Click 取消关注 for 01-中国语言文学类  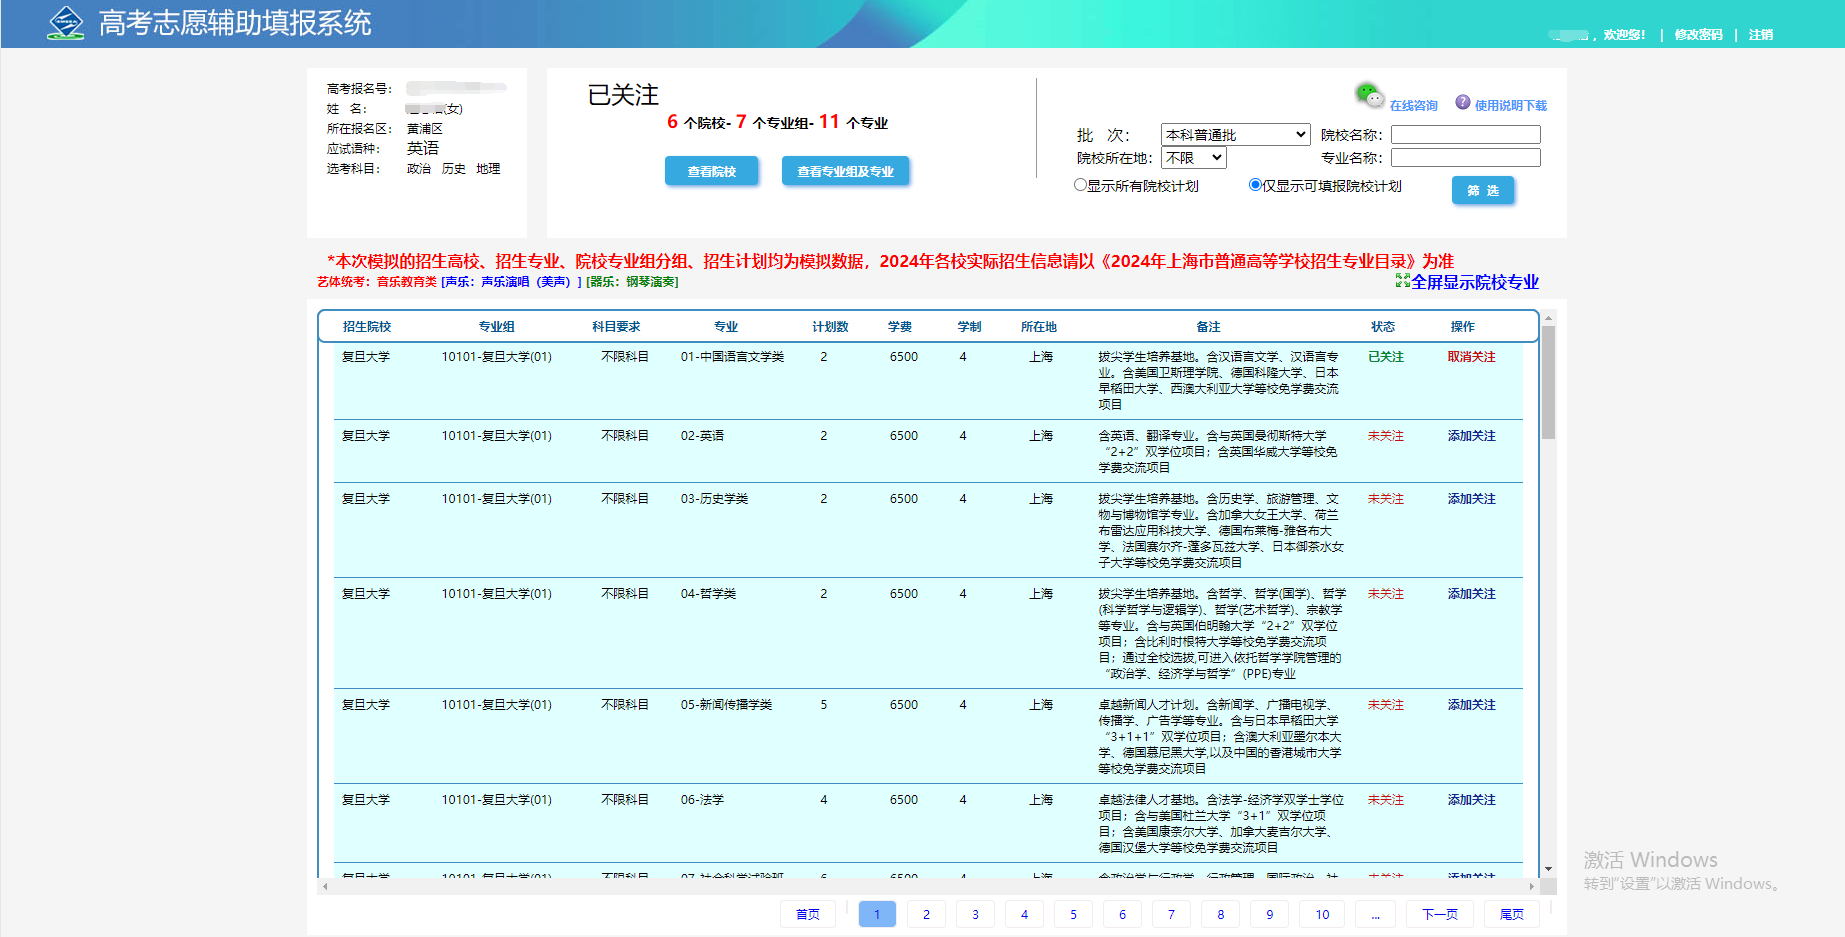pos(1471,356)
